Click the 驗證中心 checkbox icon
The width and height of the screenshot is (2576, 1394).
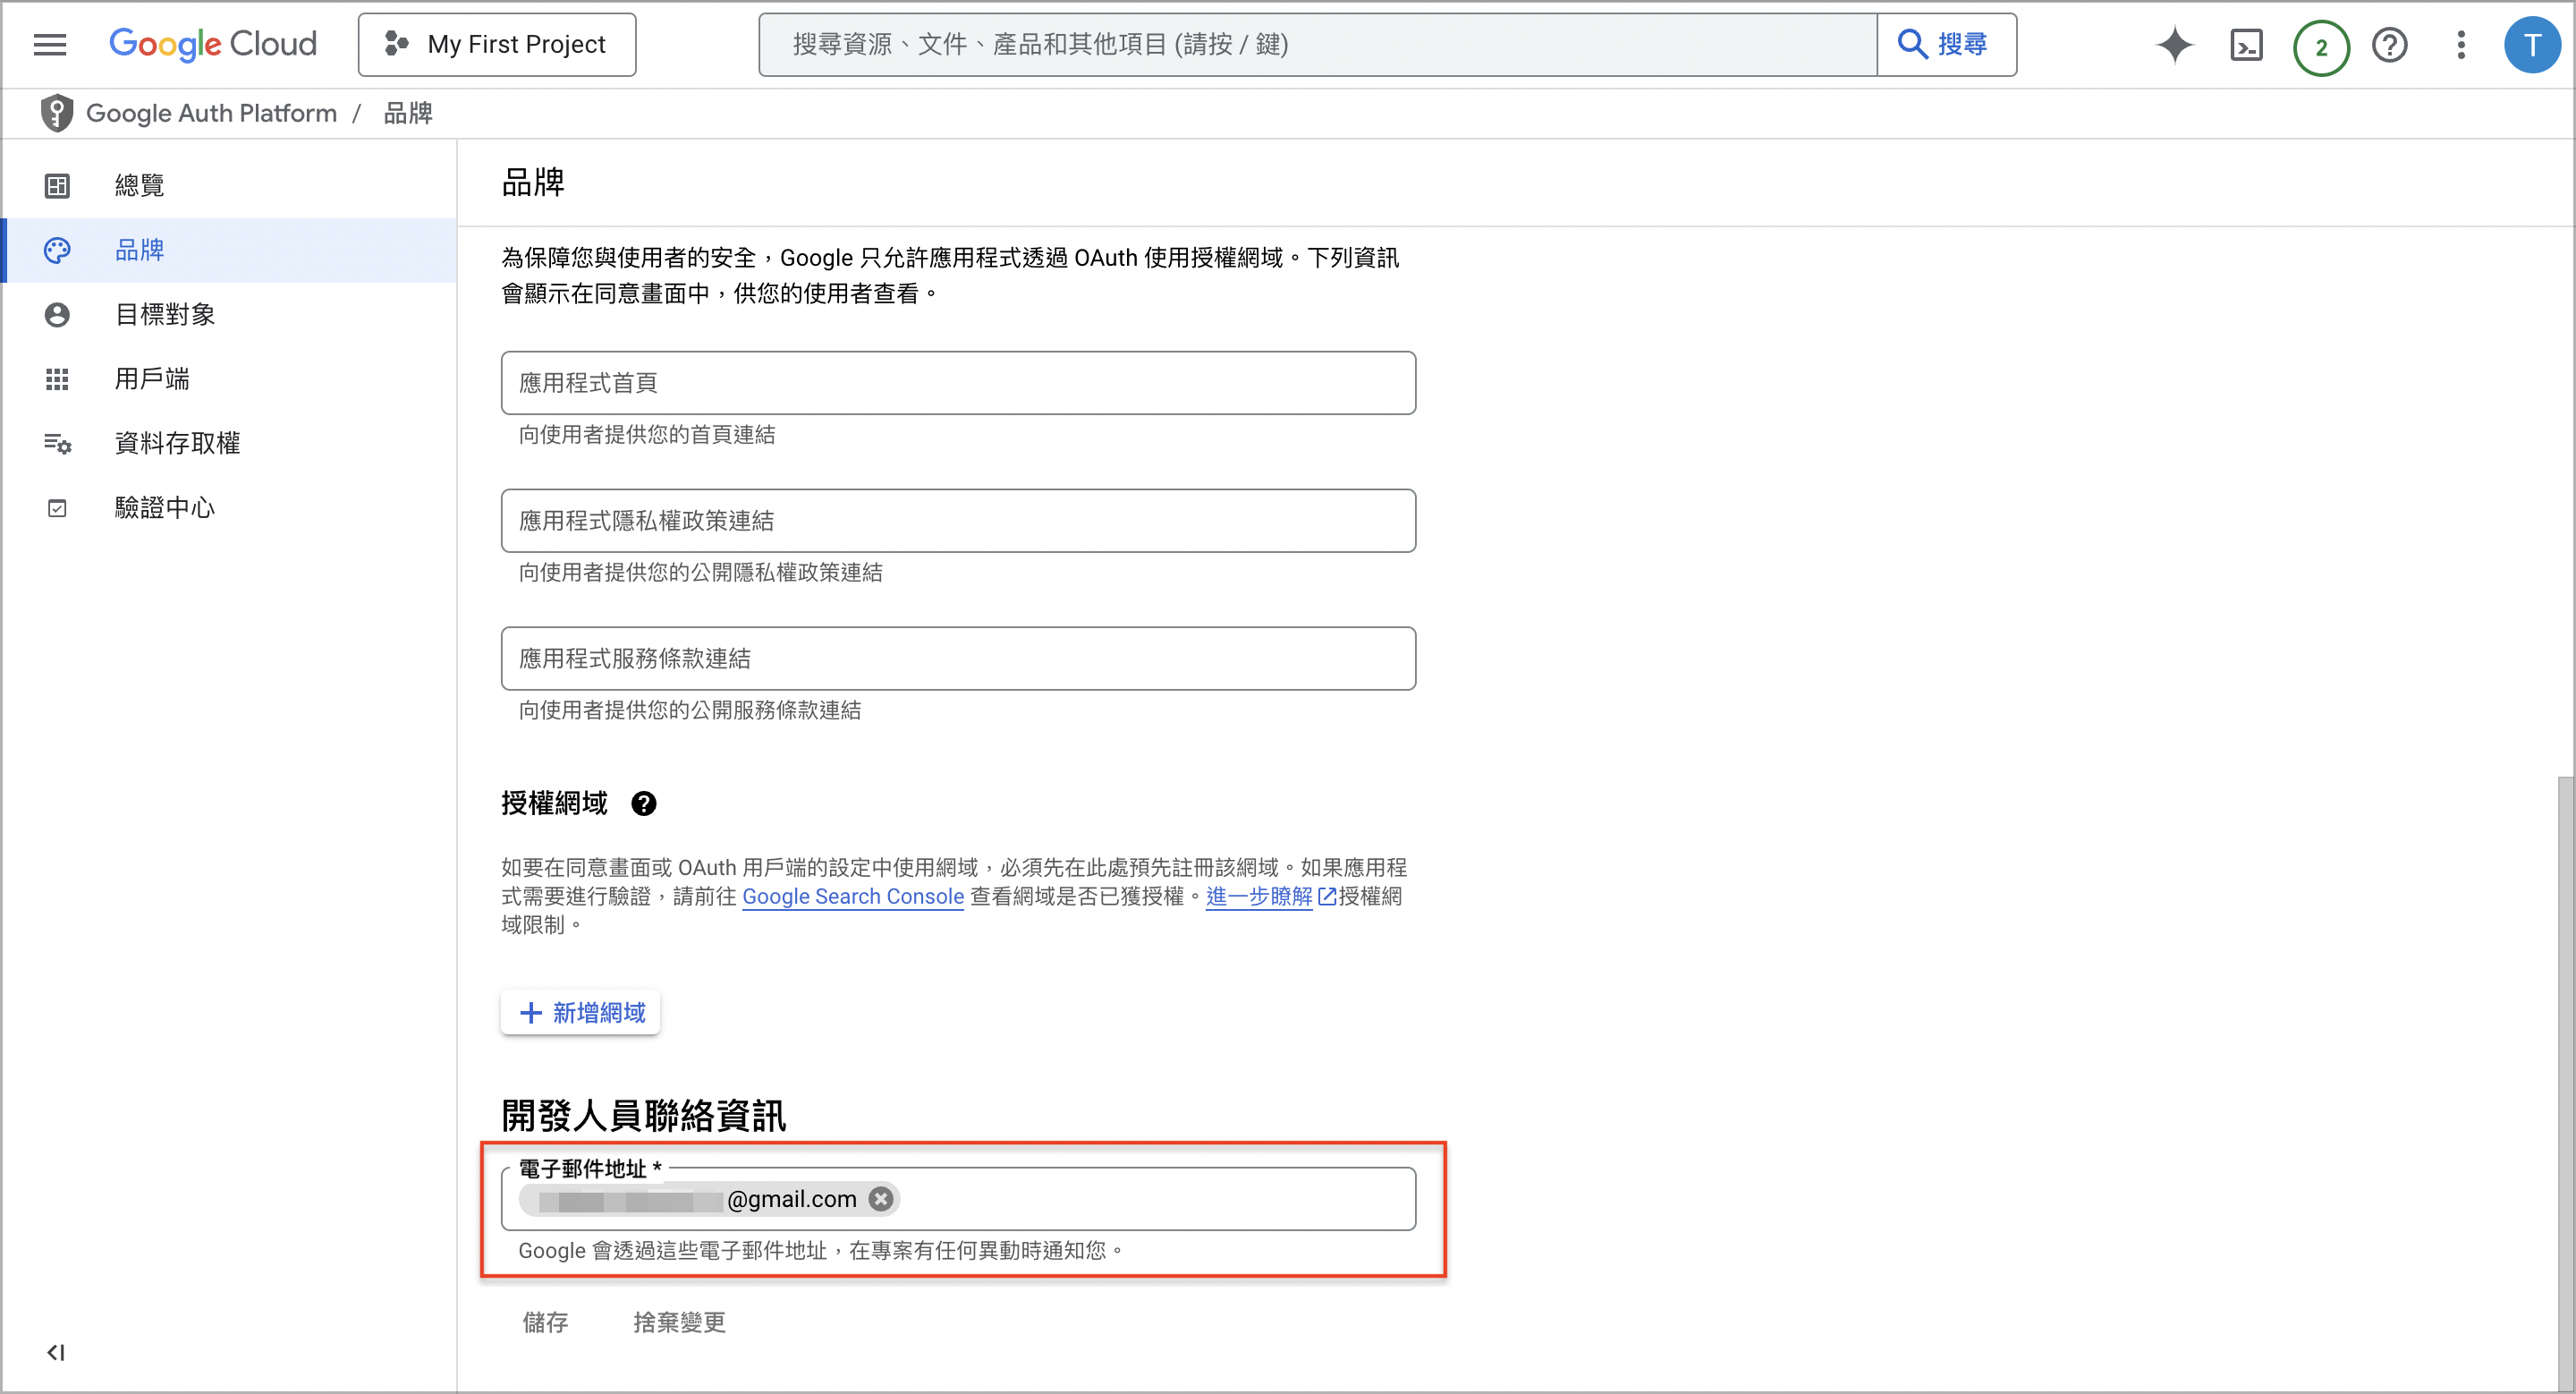(57, 508)
